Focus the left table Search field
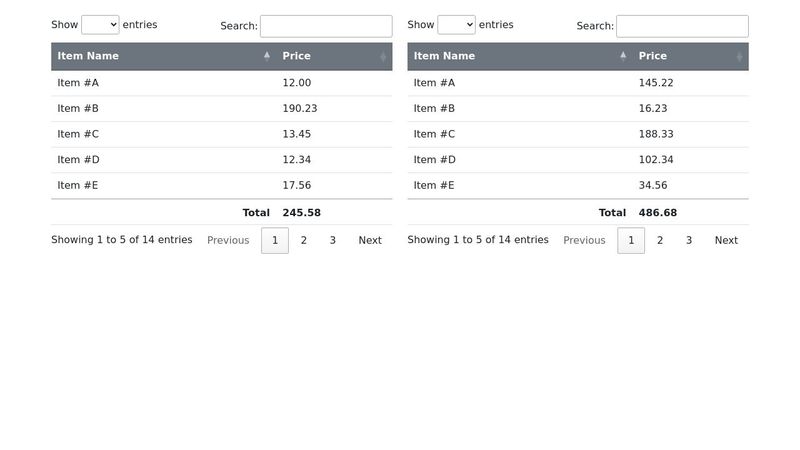The height and width of the screenshot is (450, 800). (x=326, y=26)
